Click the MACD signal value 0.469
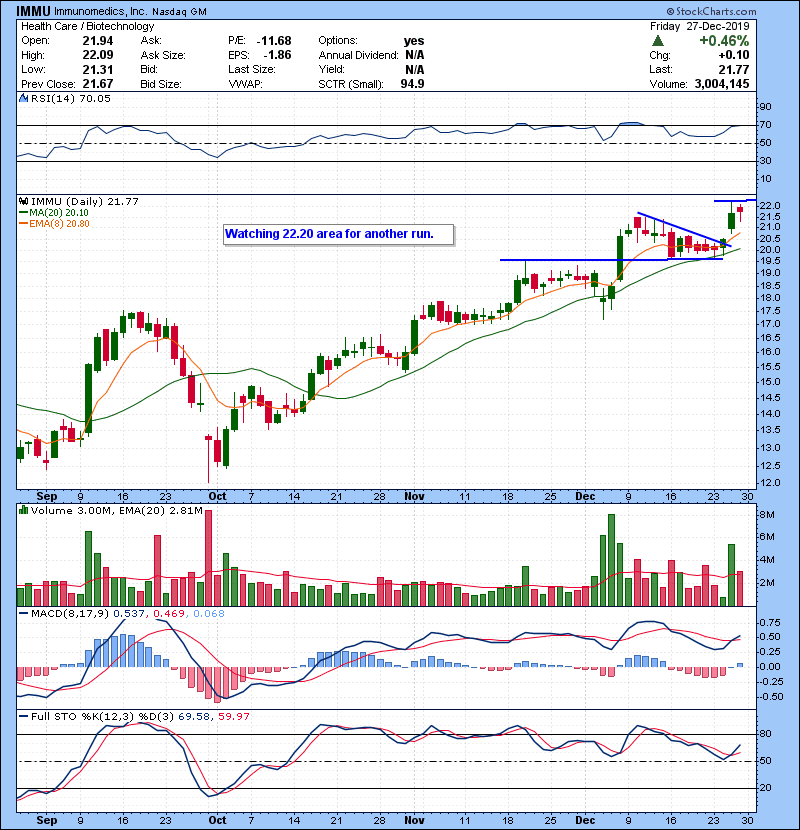Viewport: 800px width, 830px height. coord(169,614)
